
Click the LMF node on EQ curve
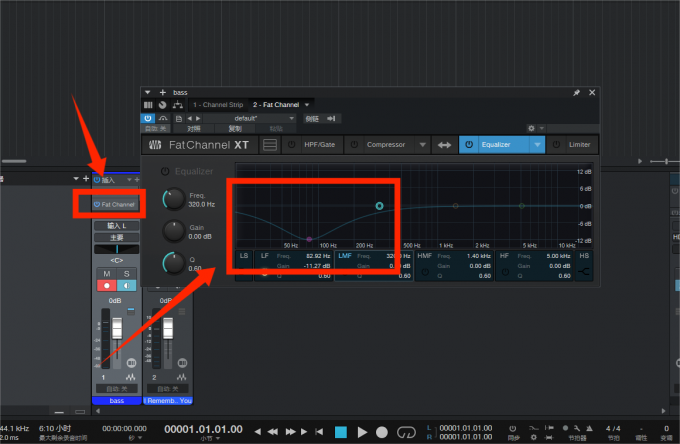(379, 206)
